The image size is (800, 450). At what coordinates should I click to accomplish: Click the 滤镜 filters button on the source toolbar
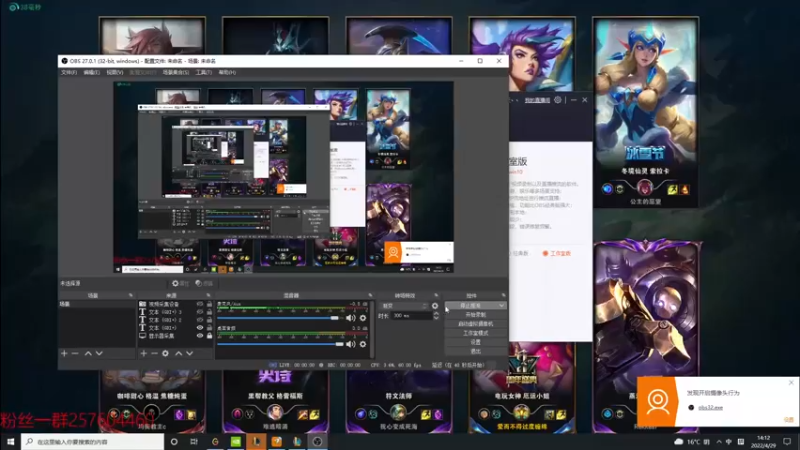[x=204, y=283]
